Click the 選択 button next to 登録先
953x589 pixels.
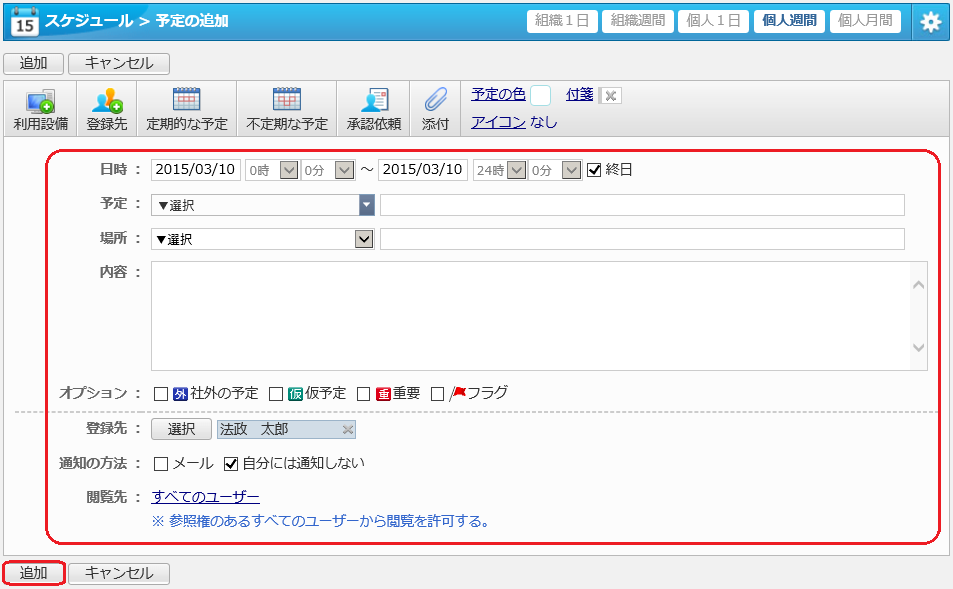(x=181, y=429)
